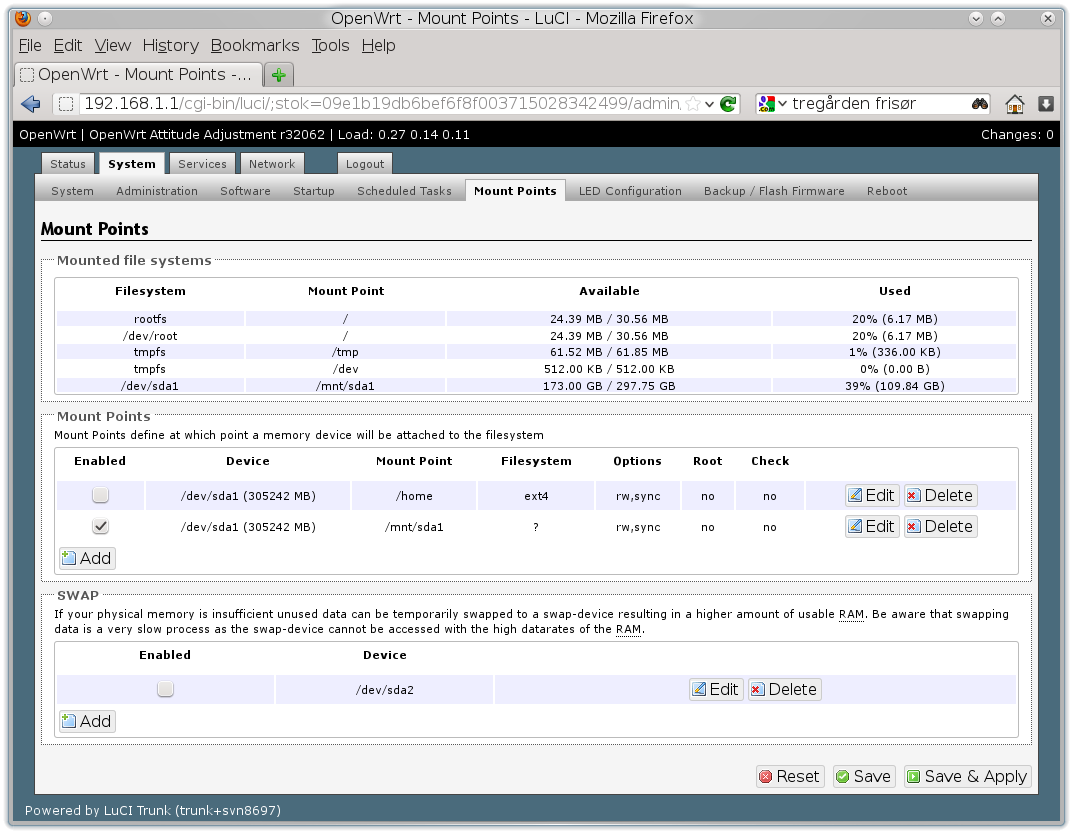Click the Firefox logo in title bar

[23, 18]
